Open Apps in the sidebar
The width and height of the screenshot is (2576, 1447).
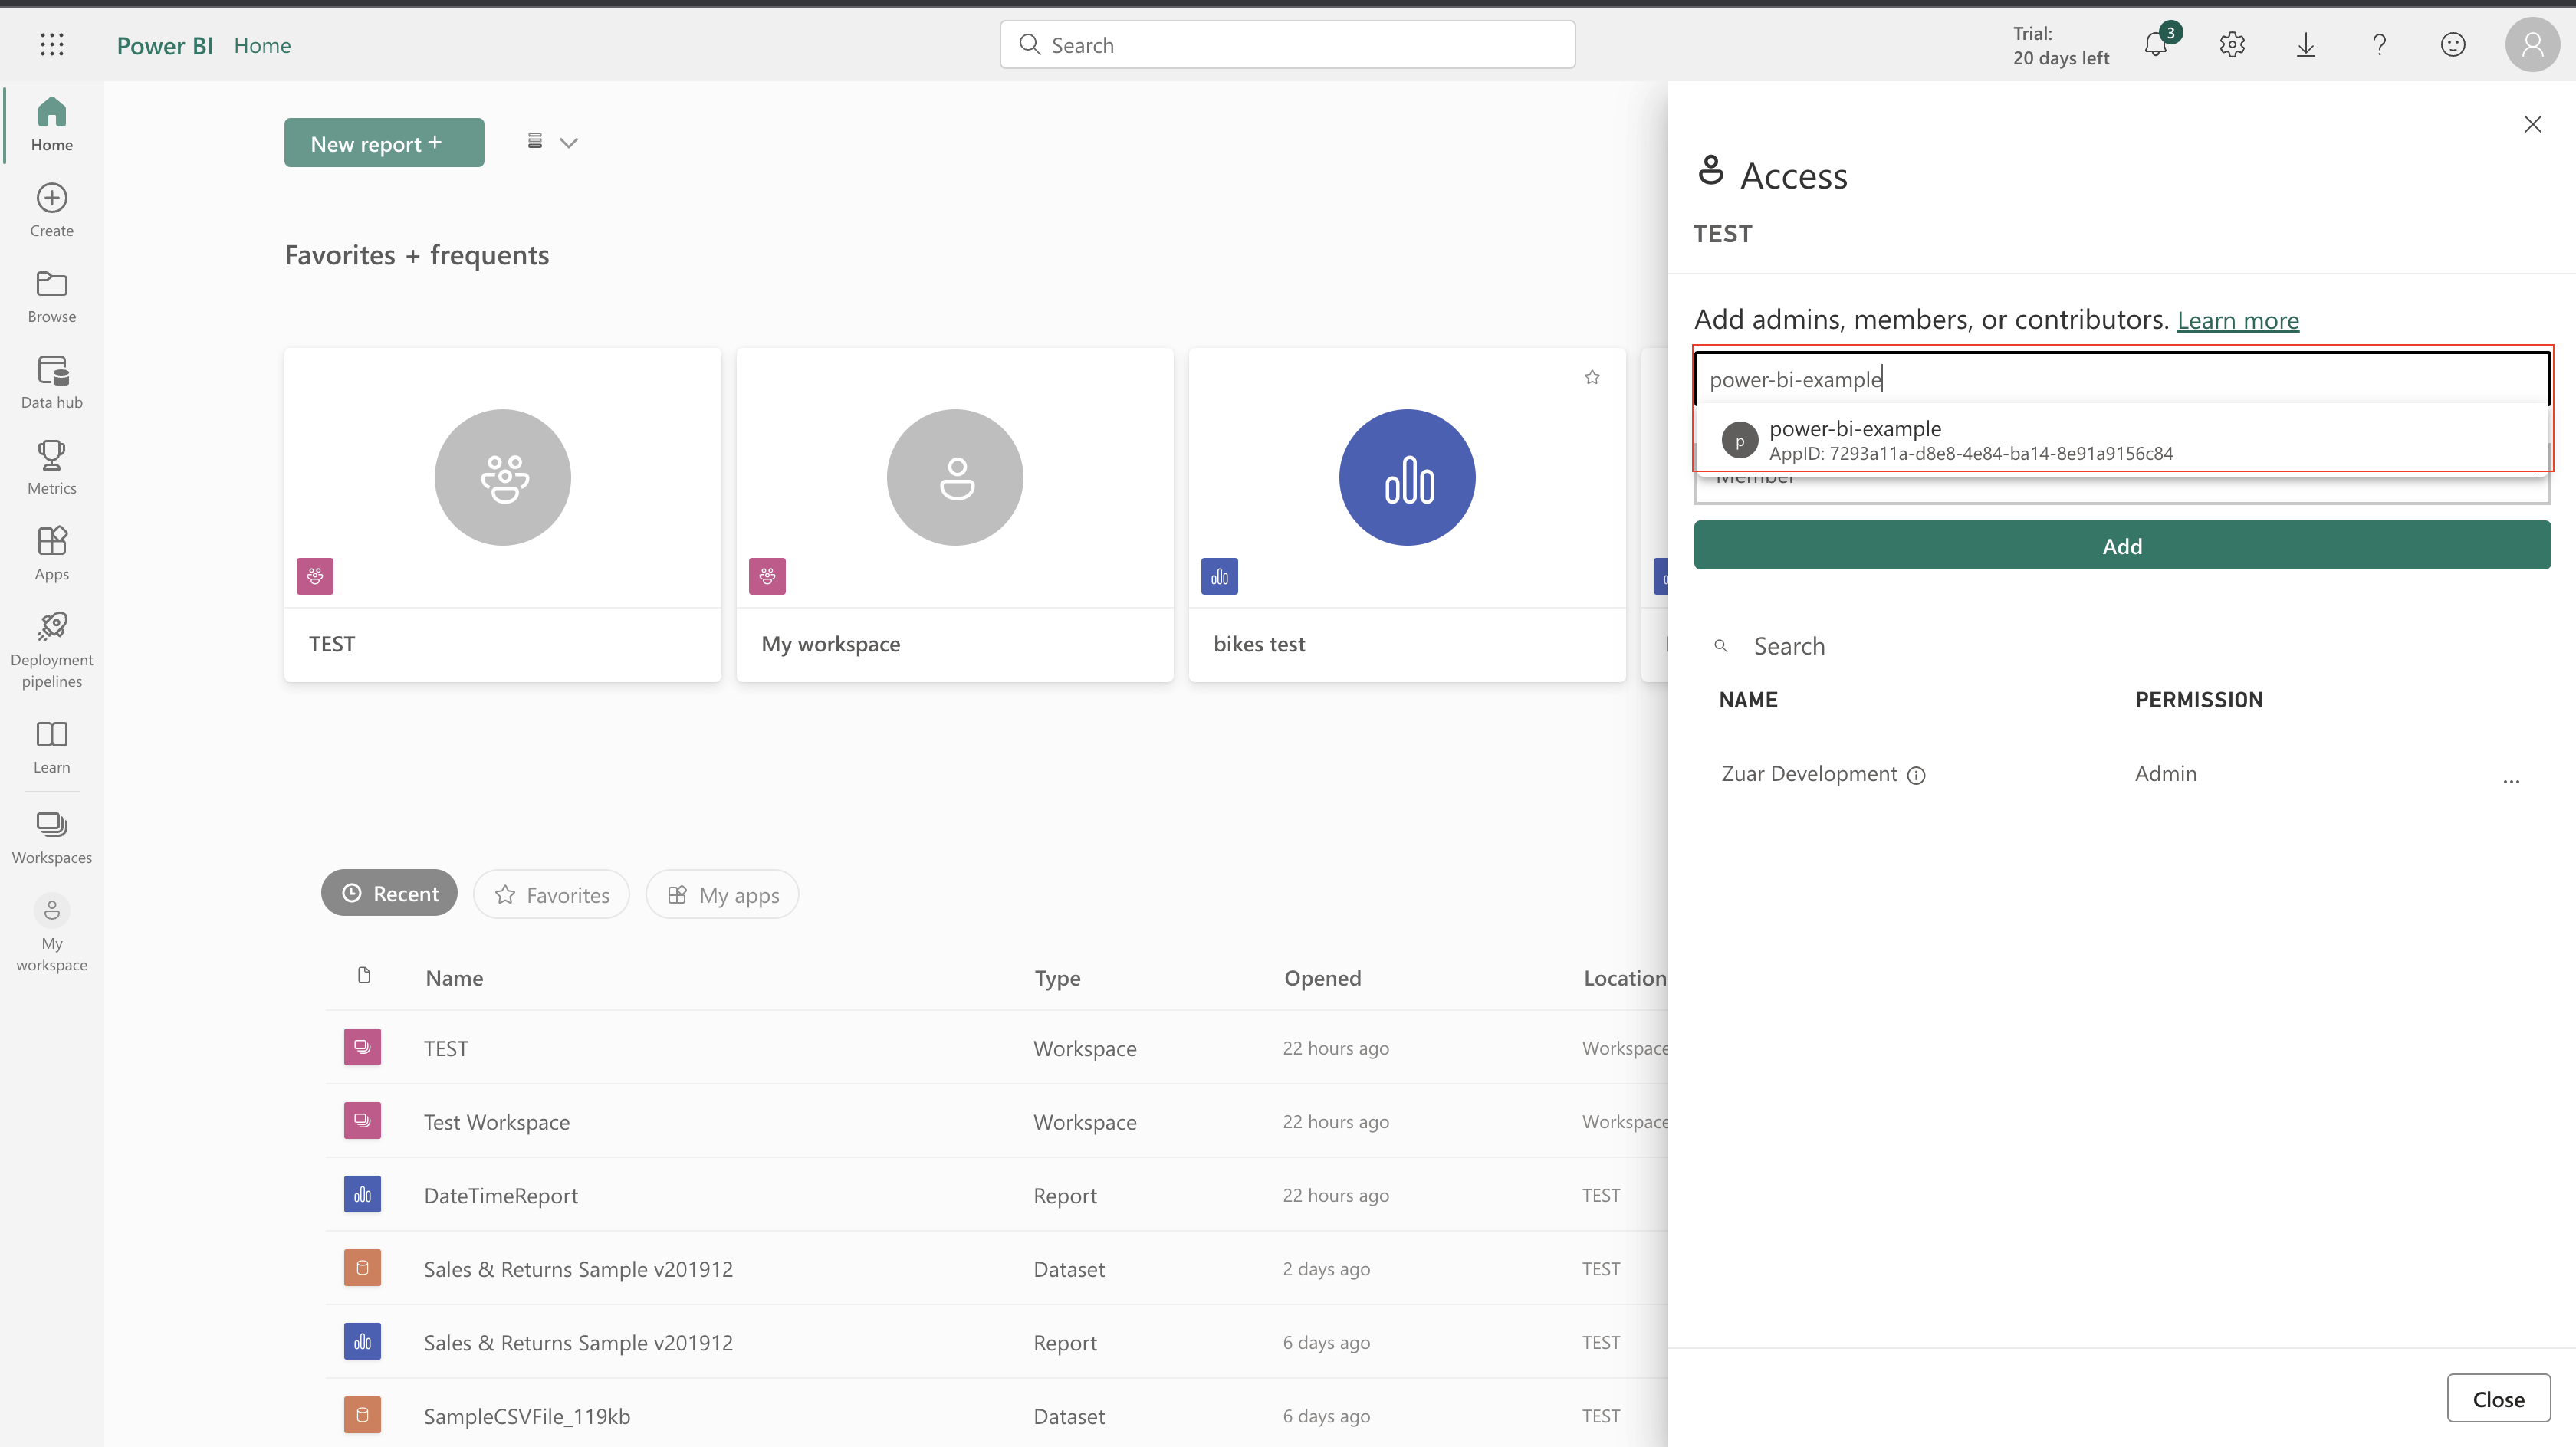52,554
